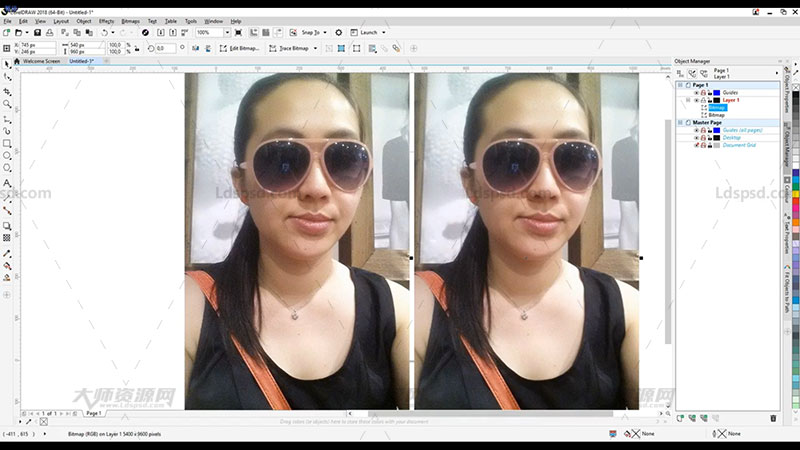Choose the Crop tool

[x=7, y=91]
